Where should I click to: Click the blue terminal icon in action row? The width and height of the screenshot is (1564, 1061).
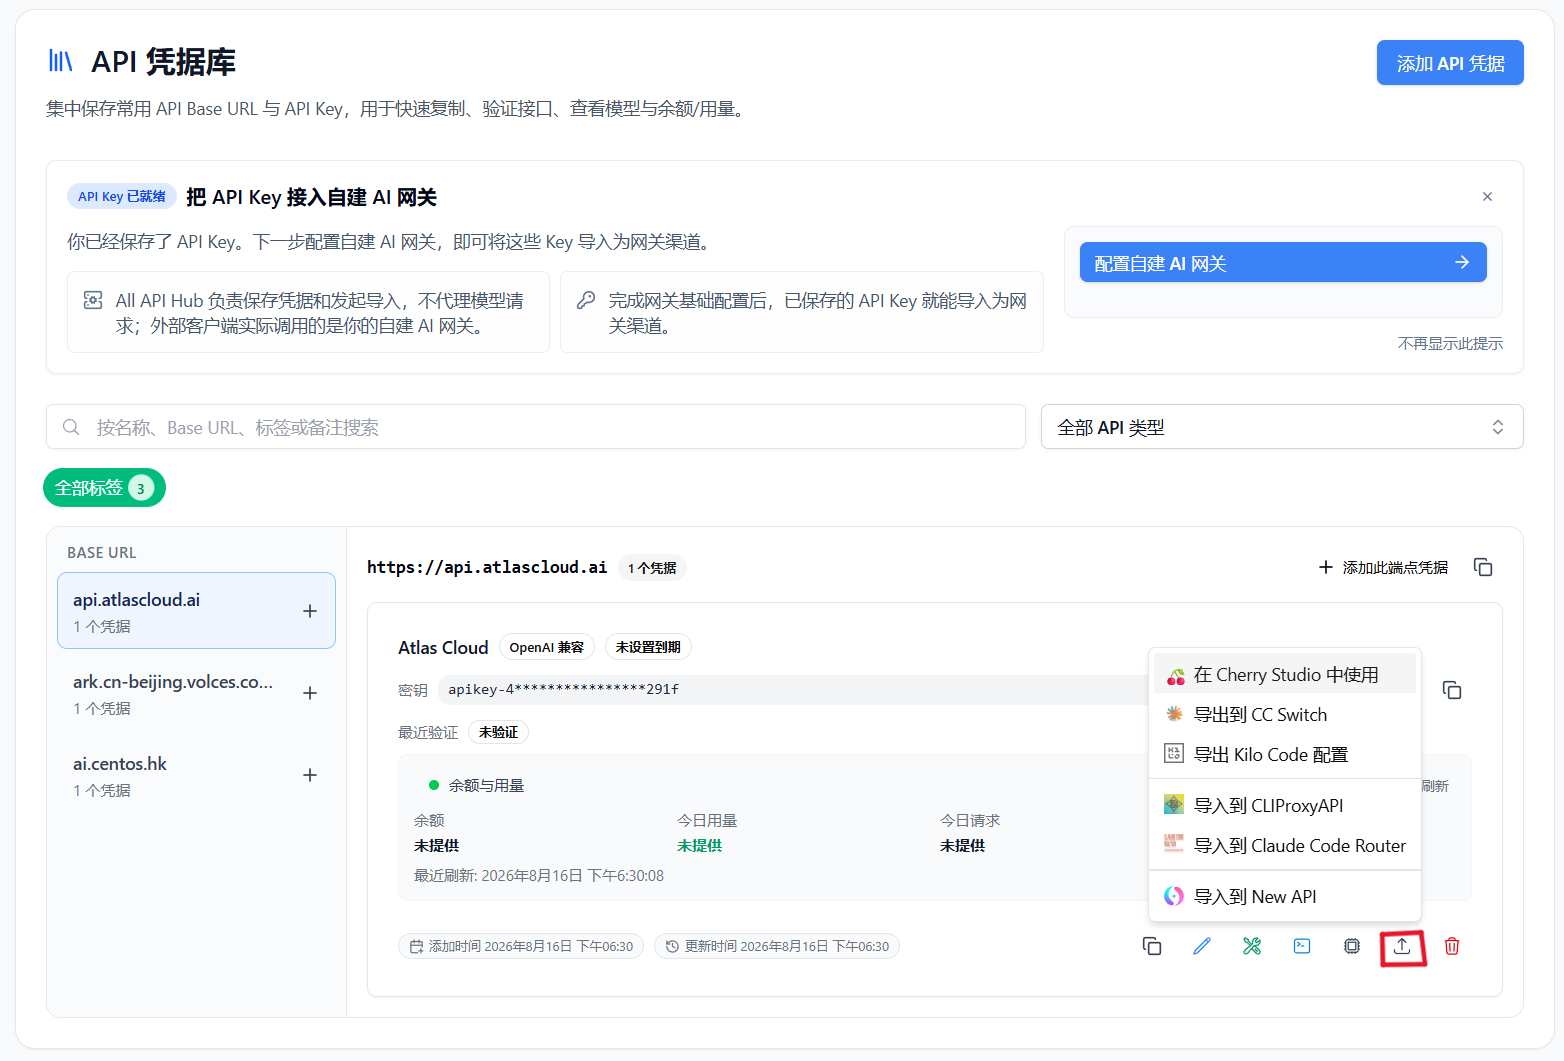click(1302, 946)
